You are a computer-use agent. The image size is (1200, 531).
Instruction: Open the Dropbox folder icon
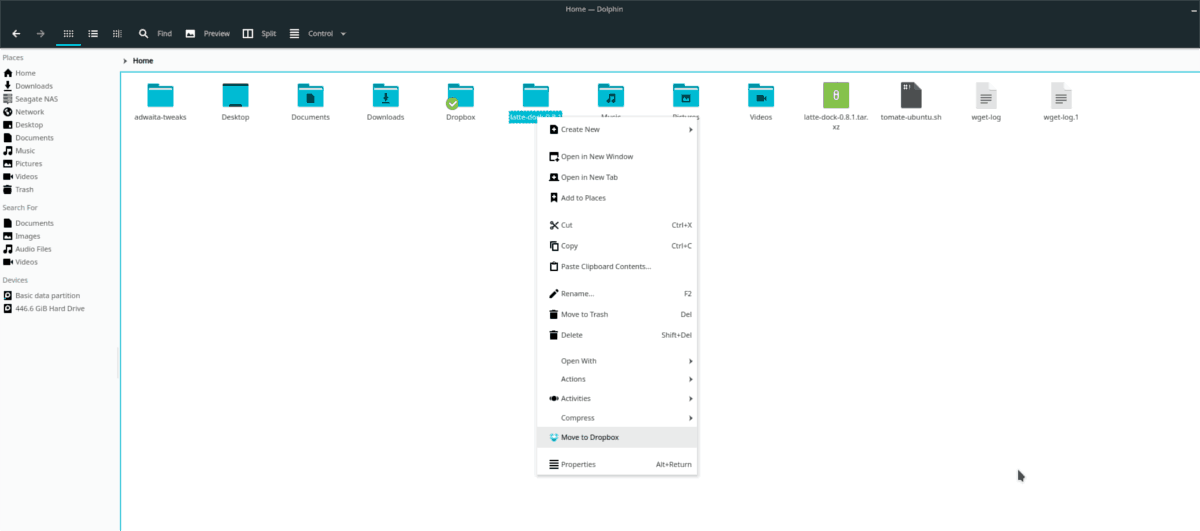click(460, 97)
